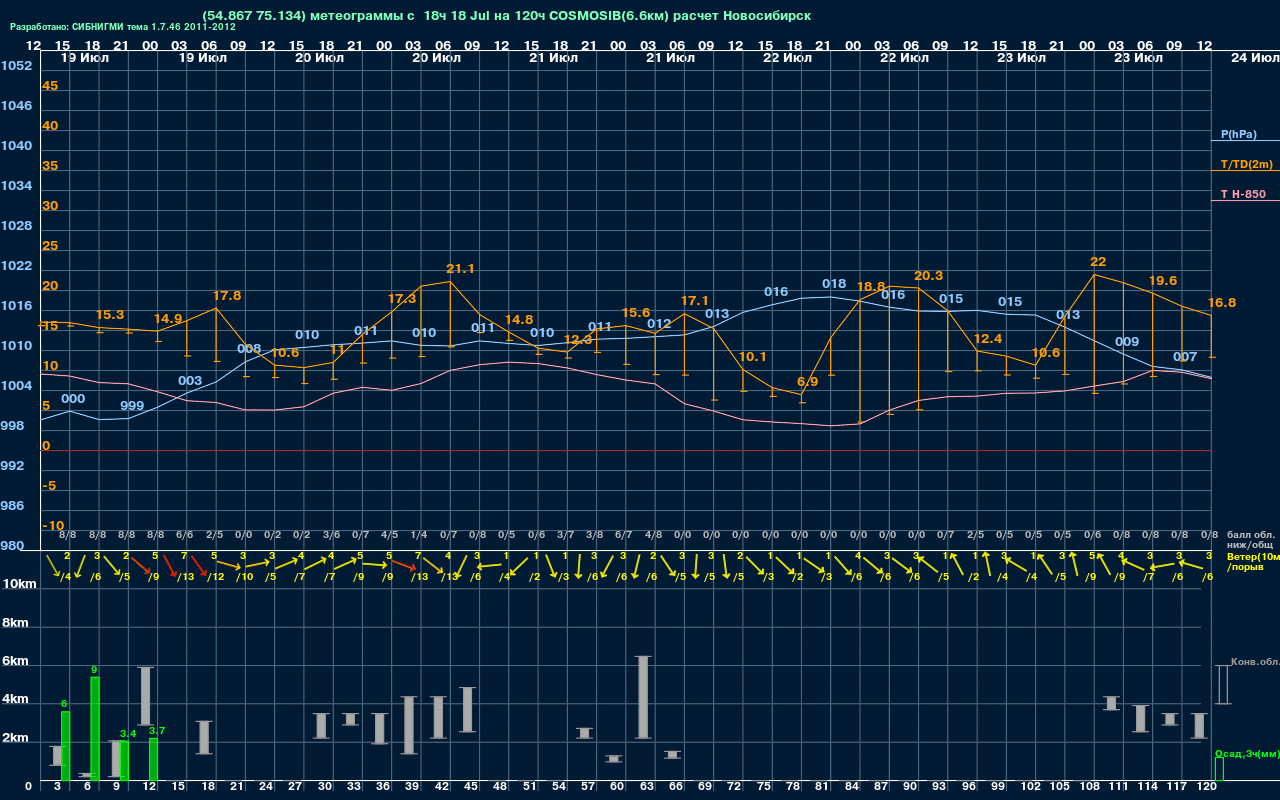Click the green precipitation bar labeled 3.4
The width and height of the screenshot is (1280, 800).
coord(124,760)
